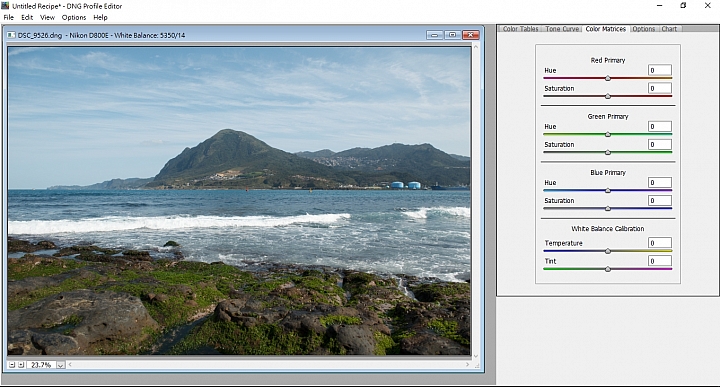Click the White Balance Temperature slider handle
720x387 pixels.
click(608, 251)
